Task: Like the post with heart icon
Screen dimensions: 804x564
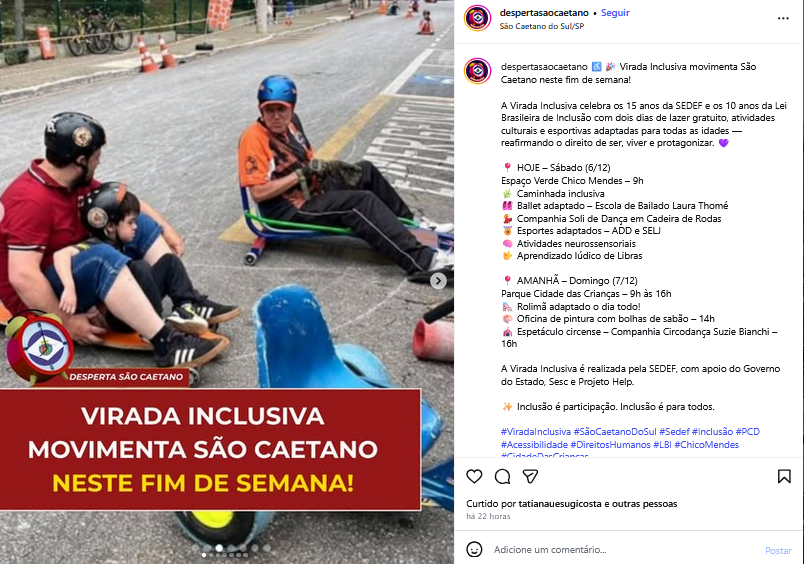Action: coord(474,476)
